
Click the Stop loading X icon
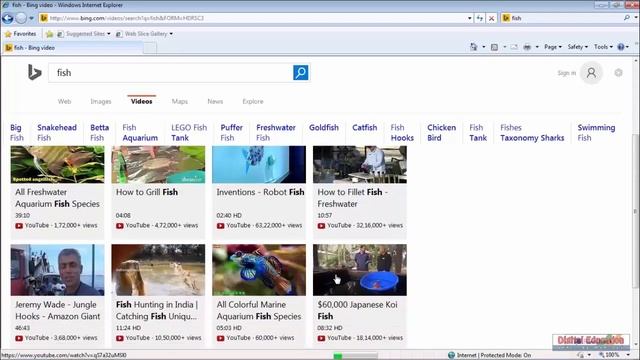[x=491, y=18]
